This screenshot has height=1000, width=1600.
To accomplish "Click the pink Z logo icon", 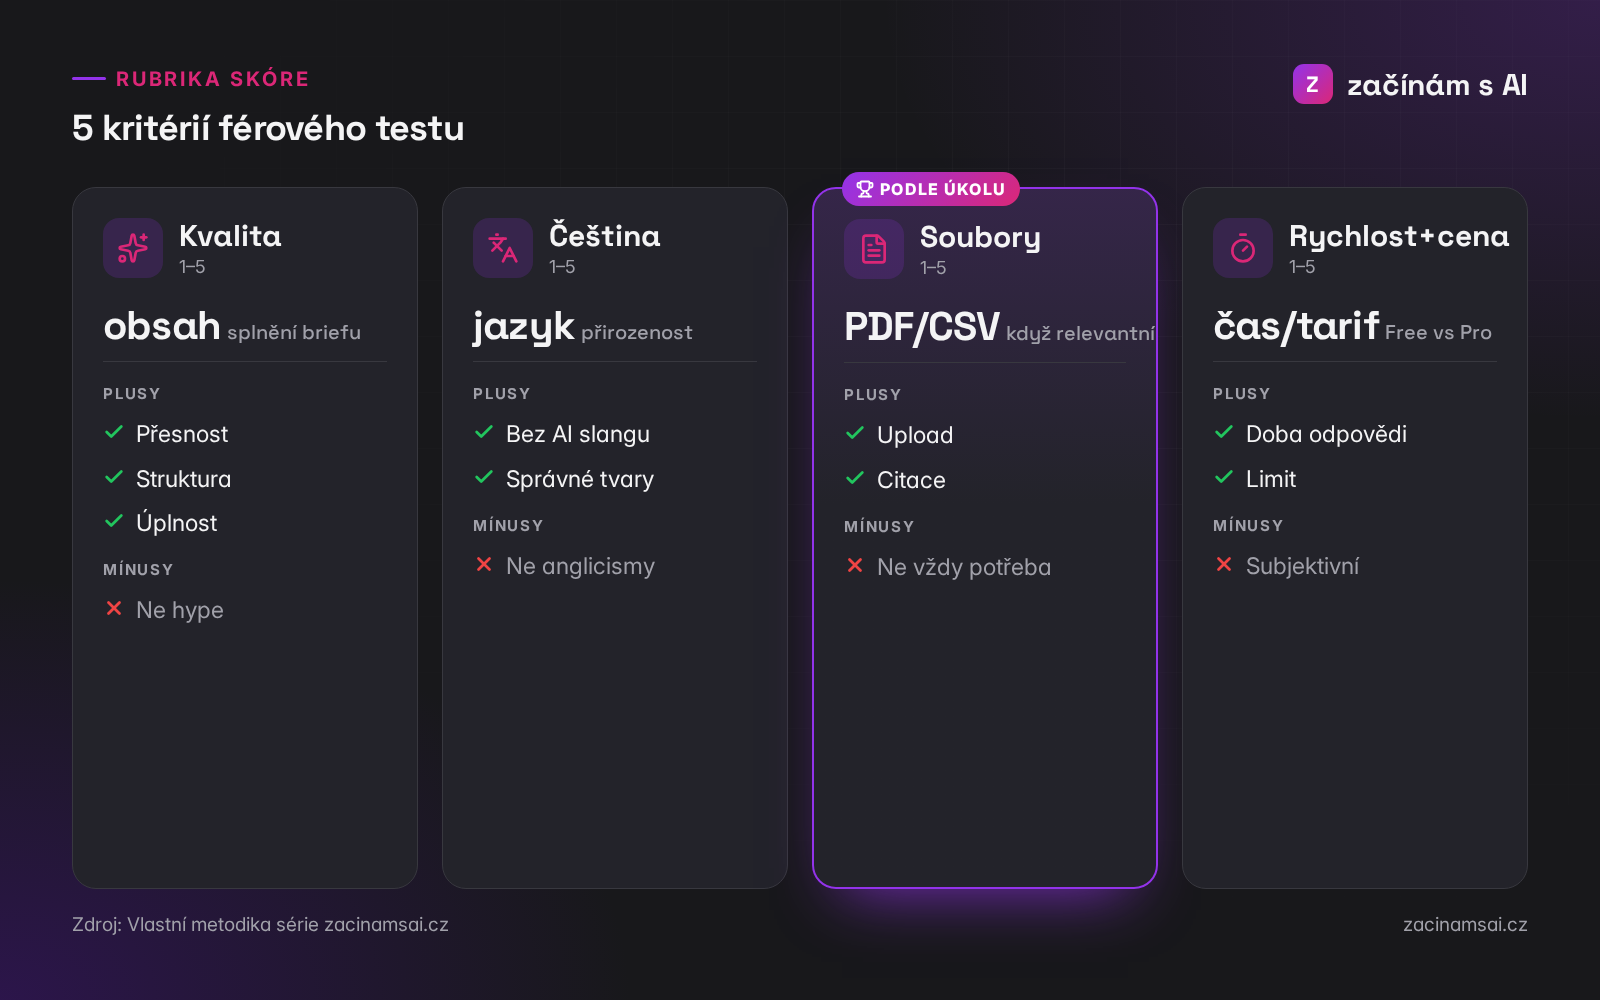I will pos(1313,84).
